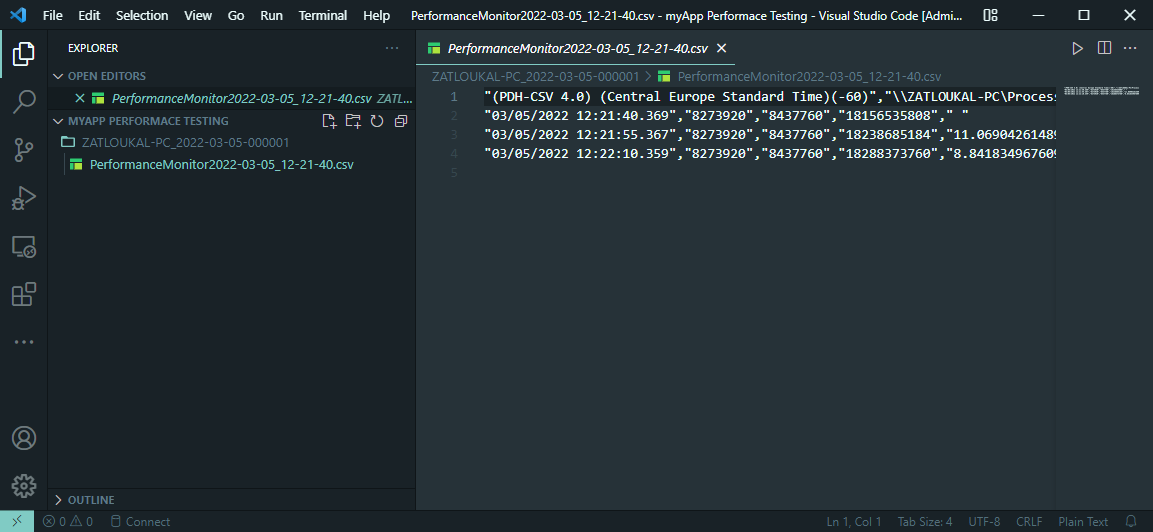
Task: Click the New File icon in Explorer
Action: (329, 121)
